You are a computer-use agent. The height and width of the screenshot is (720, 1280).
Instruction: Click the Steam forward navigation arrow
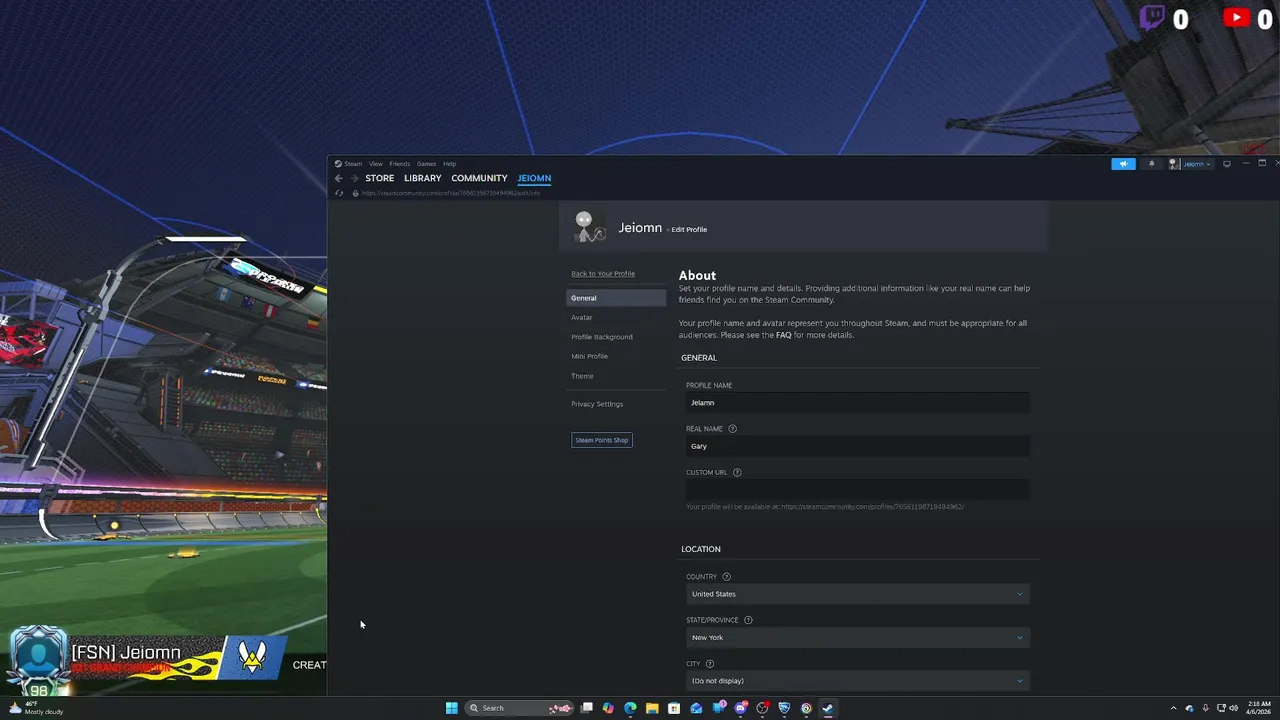[353, 178]
